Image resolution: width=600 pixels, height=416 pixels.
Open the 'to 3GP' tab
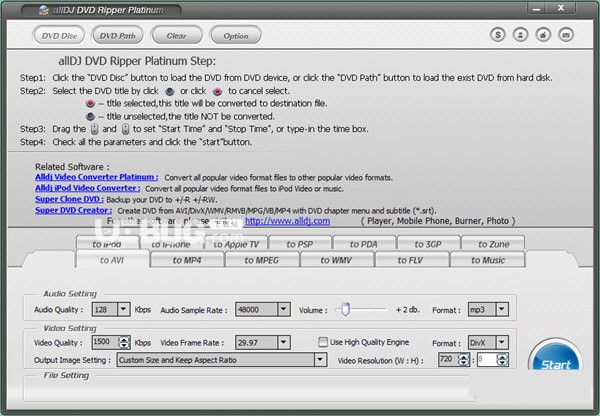pyautogui.click(x=428, y=243)
